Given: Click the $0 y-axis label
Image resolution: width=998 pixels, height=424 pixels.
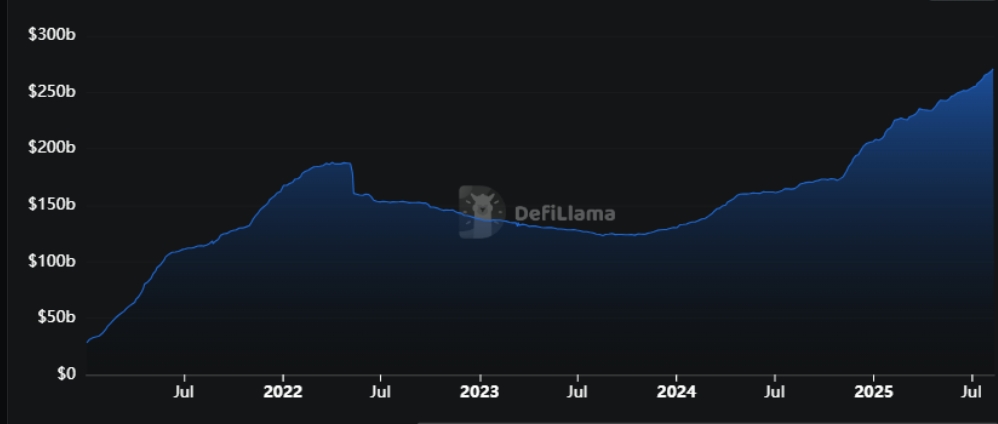Looking at the screenshot, I should 66,374.
